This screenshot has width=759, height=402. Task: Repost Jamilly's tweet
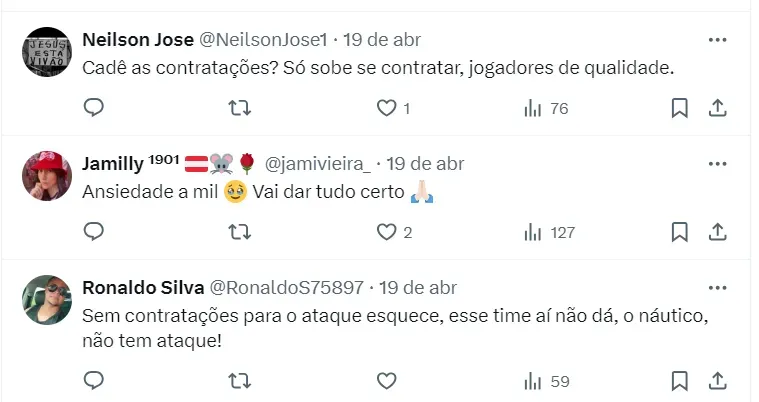click(x=240, y=232)
